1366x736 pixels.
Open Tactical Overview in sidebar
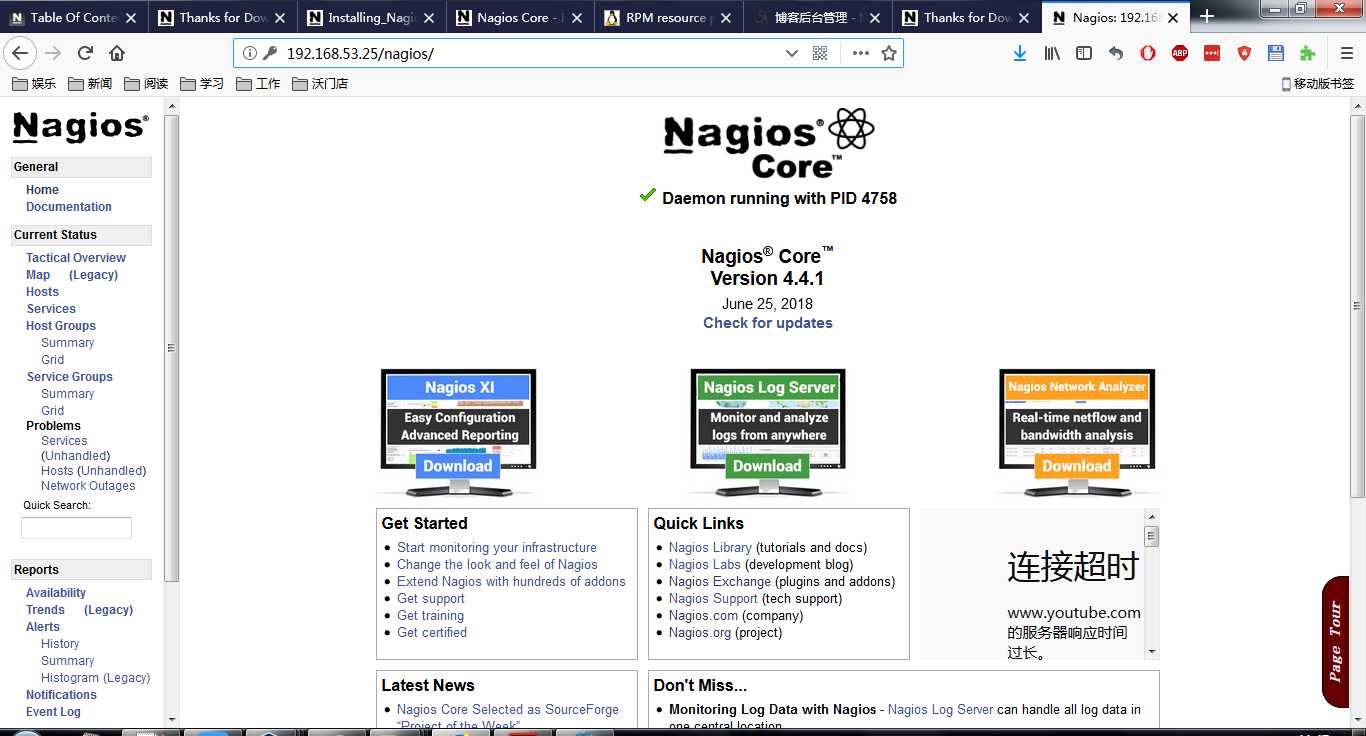point(76,258)
